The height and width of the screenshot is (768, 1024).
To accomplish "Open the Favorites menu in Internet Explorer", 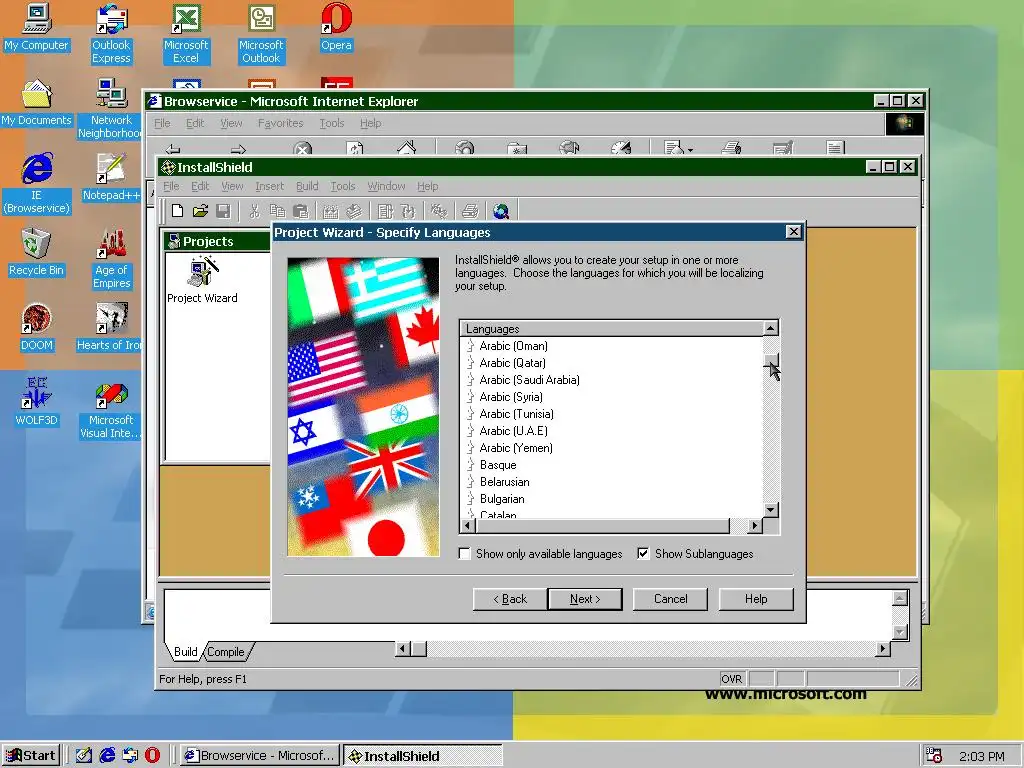I will (280, 123).
